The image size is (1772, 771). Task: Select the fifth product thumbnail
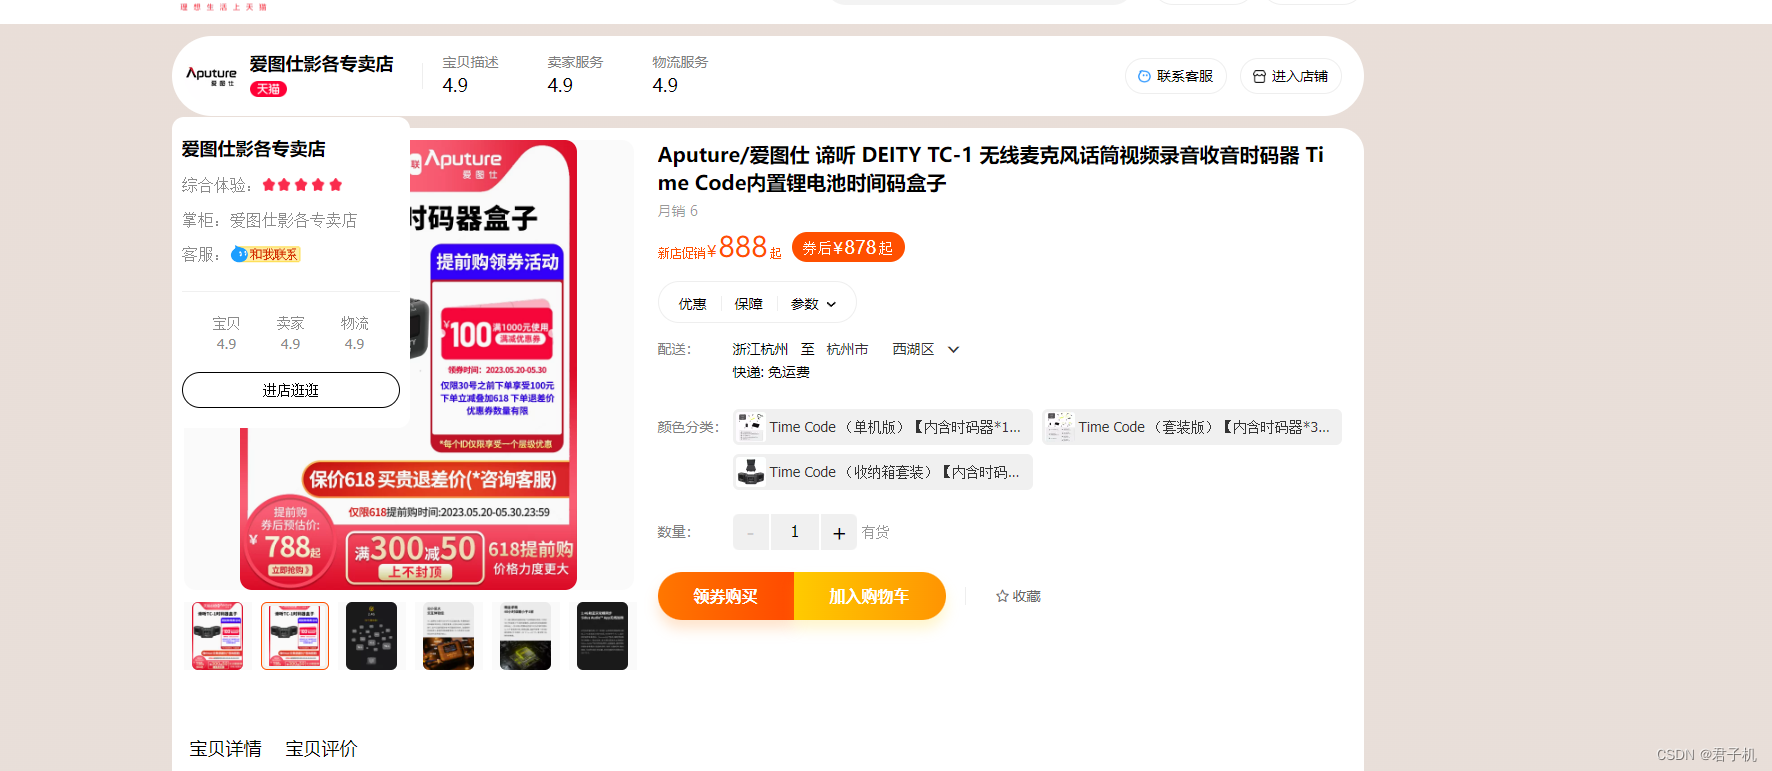(525, 636)
